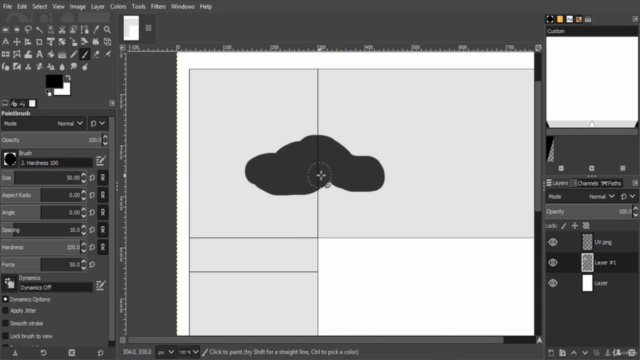Swap foreground and background colors
The height and width of the screenshot is (360, 640).
point(68,78)
